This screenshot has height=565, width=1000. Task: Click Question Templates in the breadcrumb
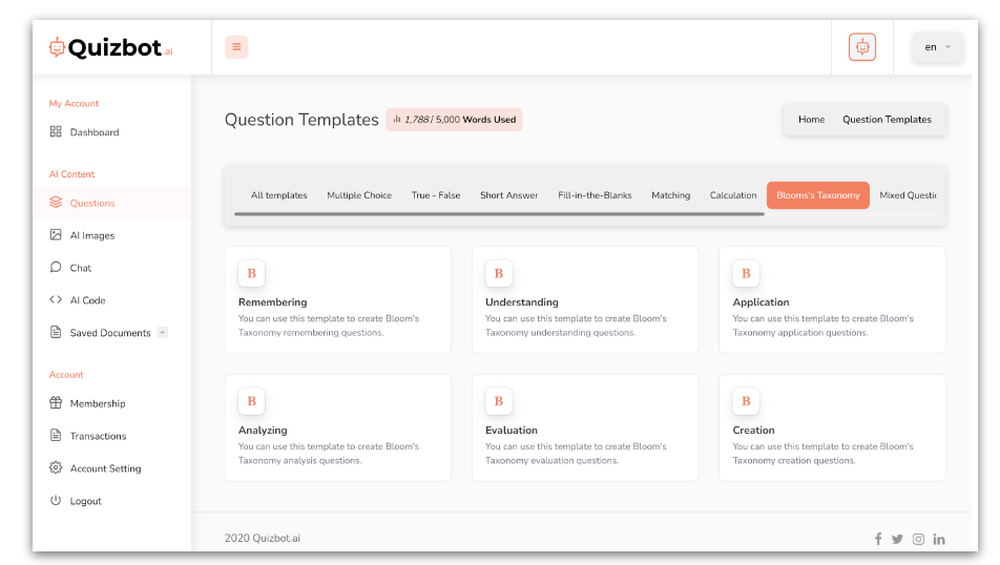pyautogui.click(x=886, y=119)
